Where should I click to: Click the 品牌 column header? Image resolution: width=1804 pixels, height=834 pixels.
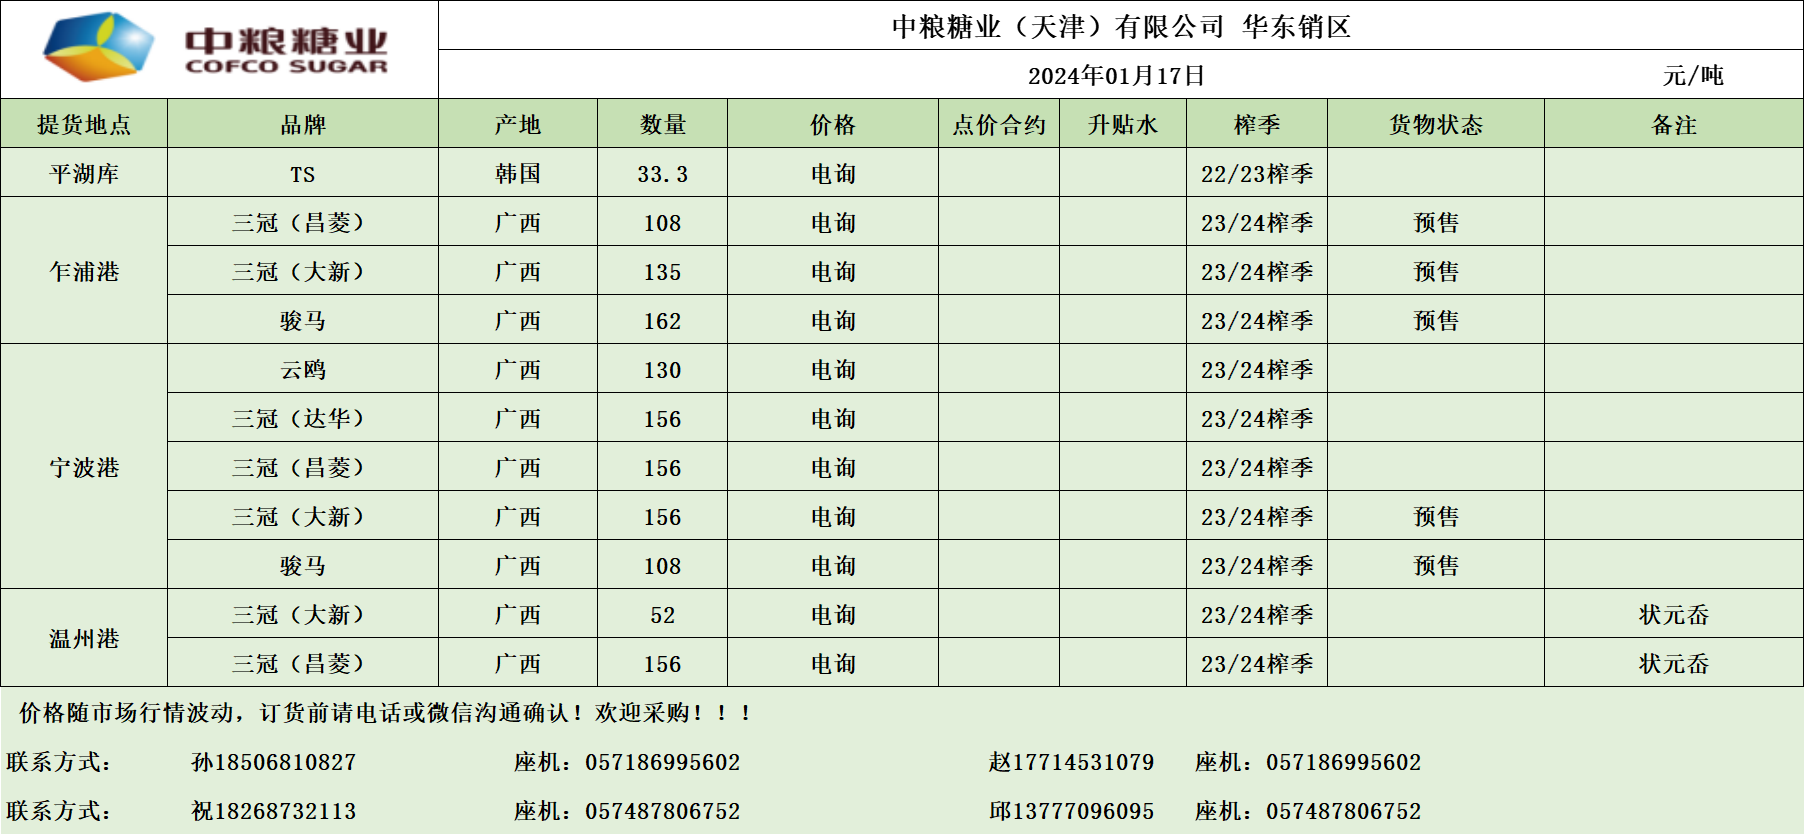click(302, 124)
